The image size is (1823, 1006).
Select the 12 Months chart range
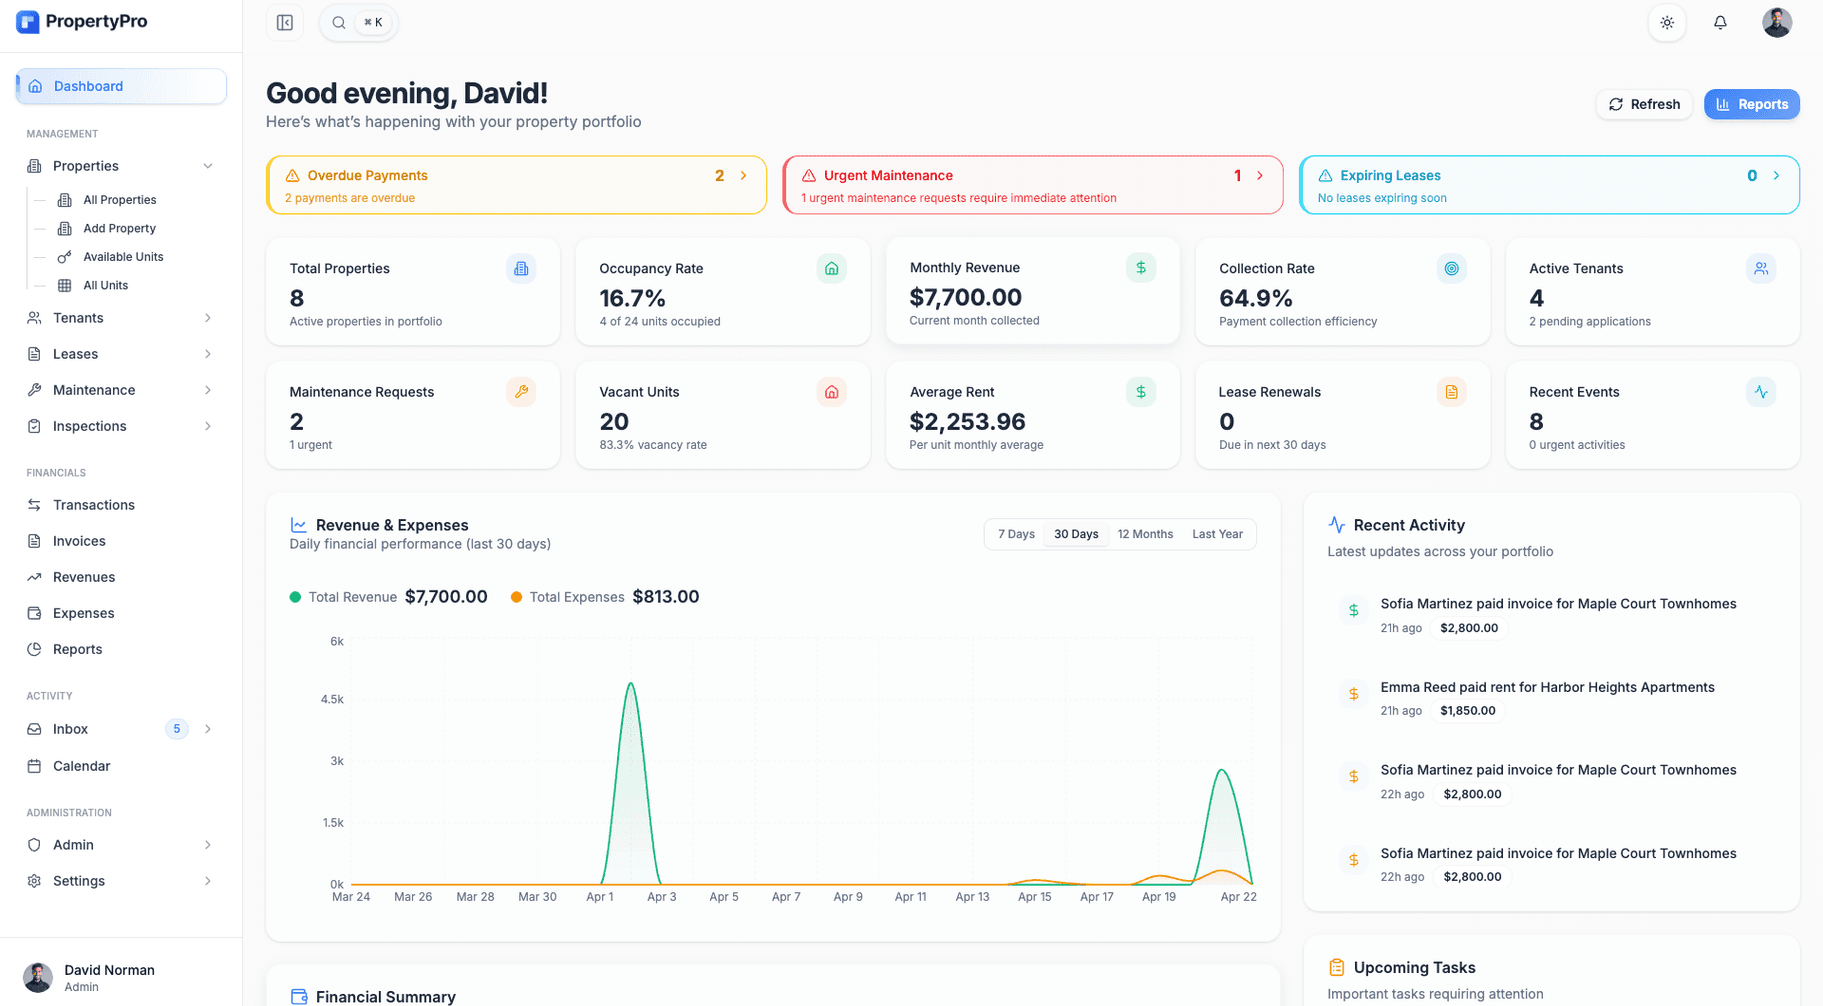click(x=1145, y=534)
